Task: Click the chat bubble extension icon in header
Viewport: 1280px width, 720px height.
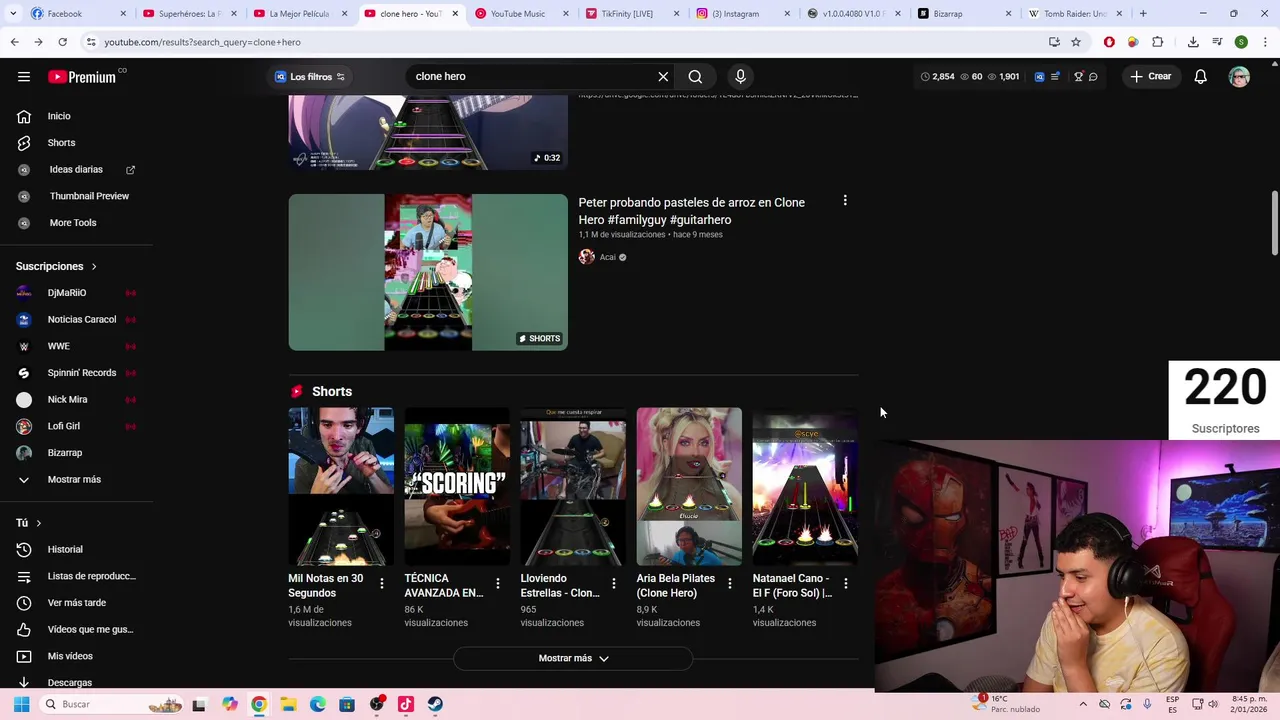Action: click(x=1093, y=76)
